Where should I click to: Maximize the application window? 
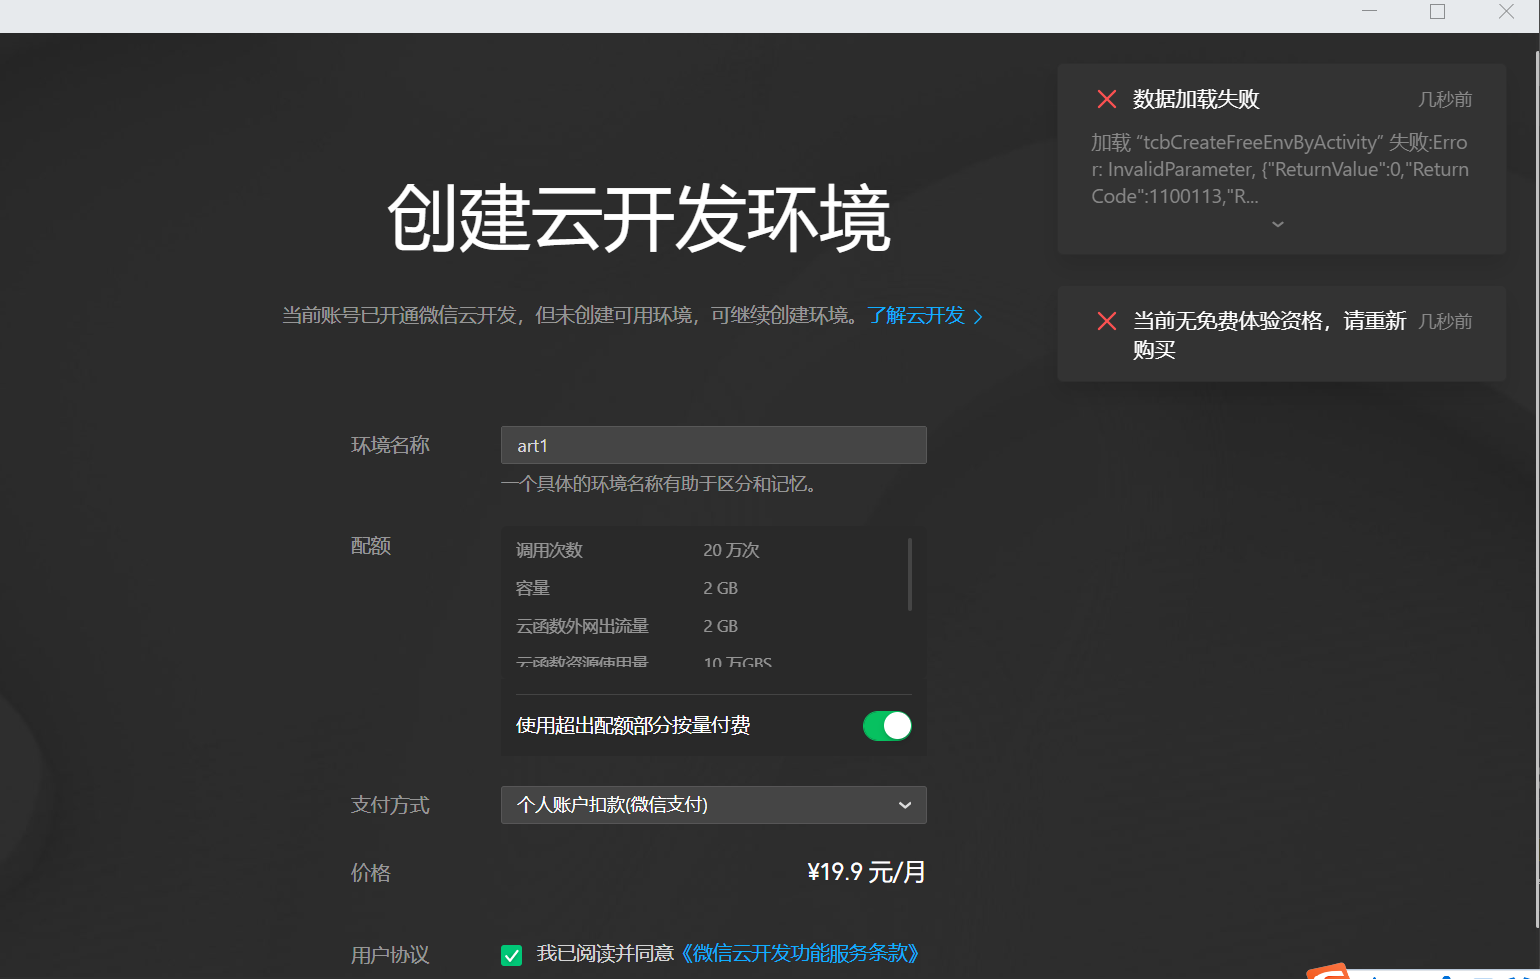coord(1438,11)
